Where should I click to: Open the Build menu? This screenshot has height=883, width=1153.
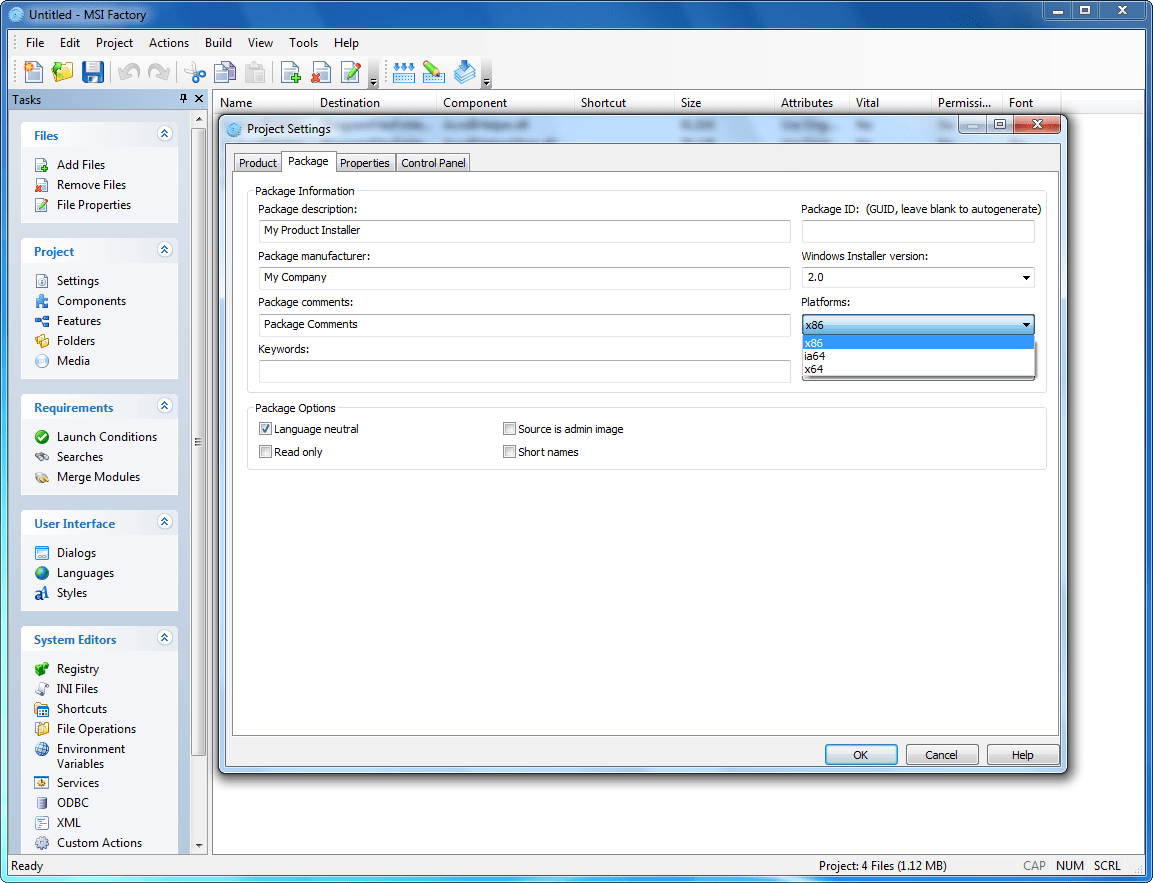218,43
